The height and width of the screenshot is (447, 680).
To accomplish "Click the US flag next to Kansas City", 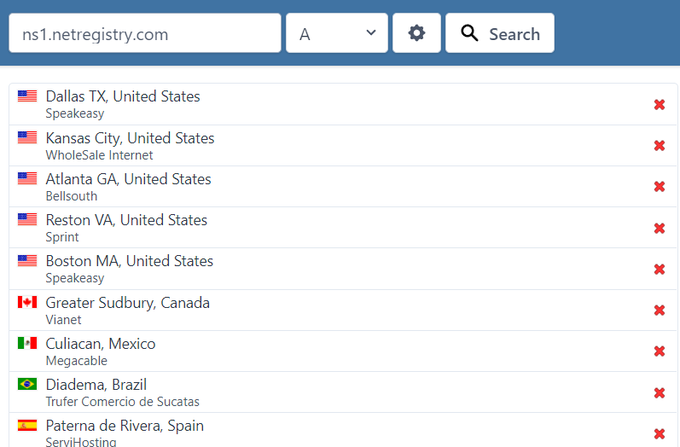I will point(27,137).
